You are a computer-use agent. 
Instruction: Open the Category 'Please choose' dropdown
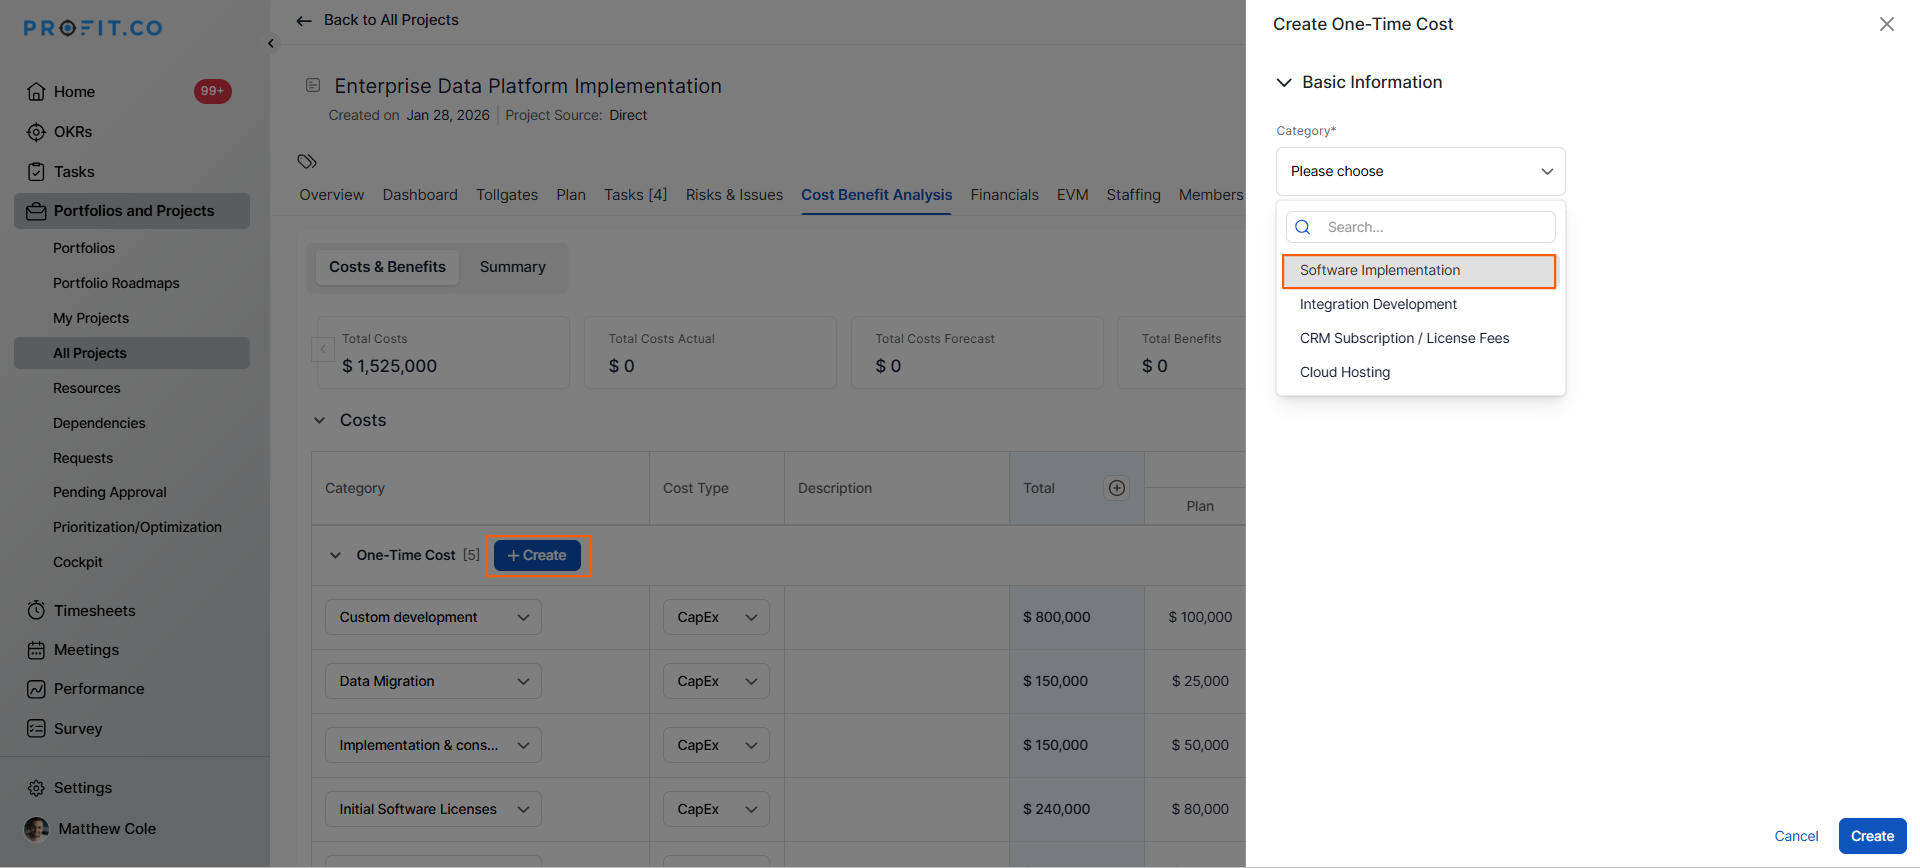(1420, 172)
